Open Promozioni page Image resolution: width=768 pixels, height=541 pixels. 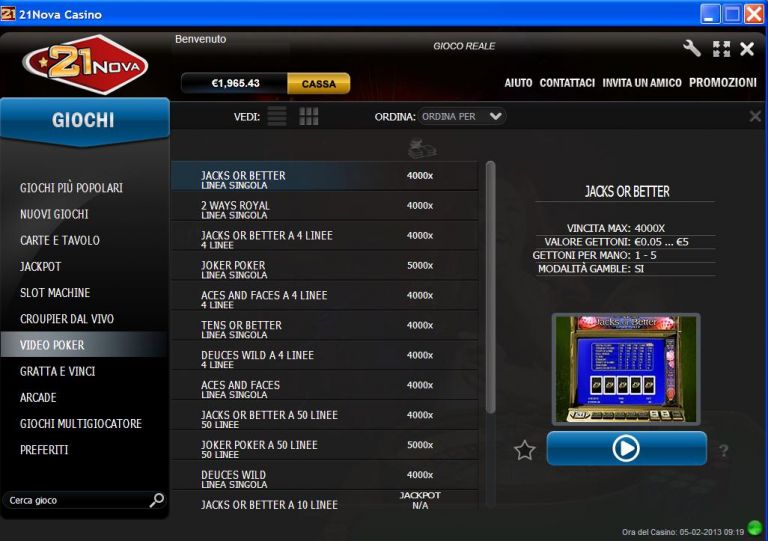722,83
